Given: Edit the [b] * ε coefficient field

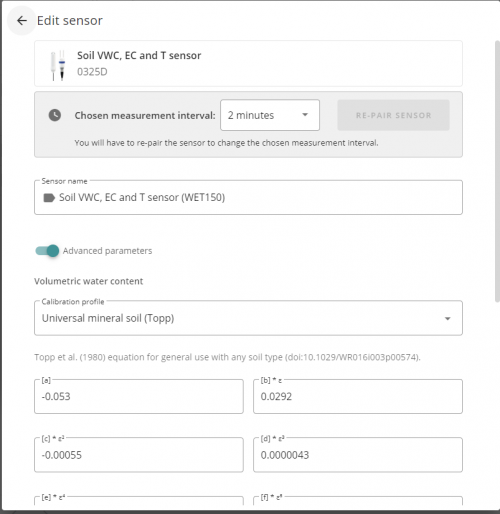Looking at the screenshot, I should (x=358, y=396).
